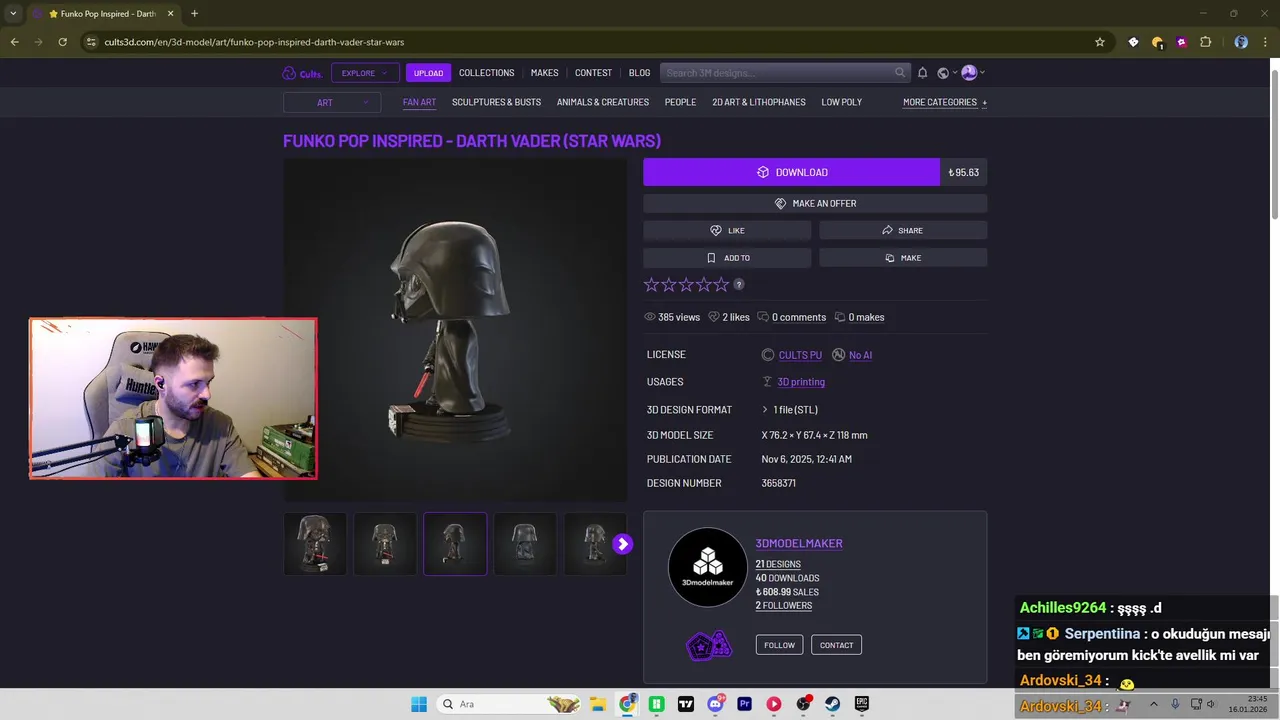
Task: Open the Chrome profile avatar
Action: coord(1241,42)
